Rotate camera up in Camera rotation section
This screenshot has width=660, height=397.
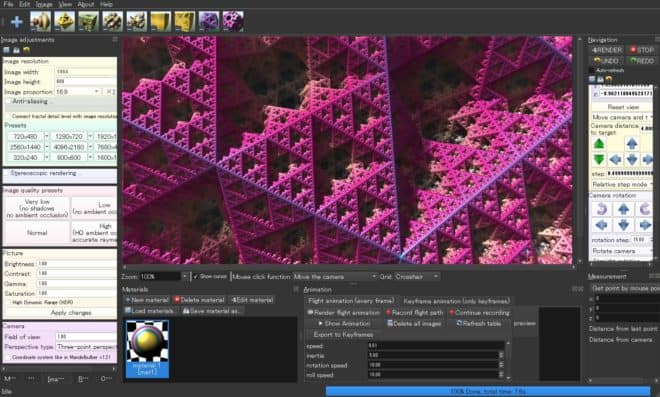[x=623, y=209]
